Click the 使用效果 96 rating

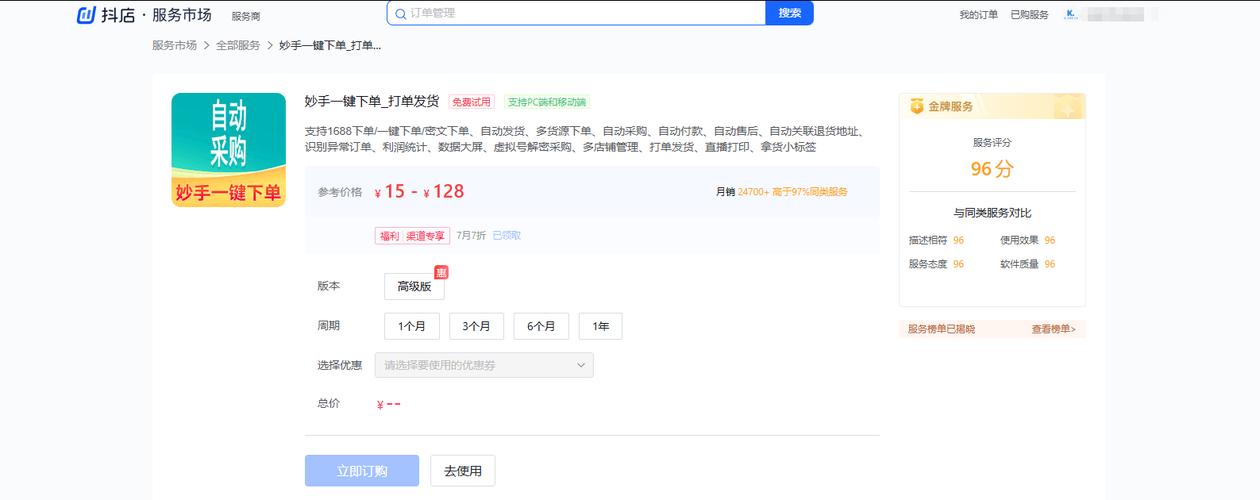[x=1028, y=240]
